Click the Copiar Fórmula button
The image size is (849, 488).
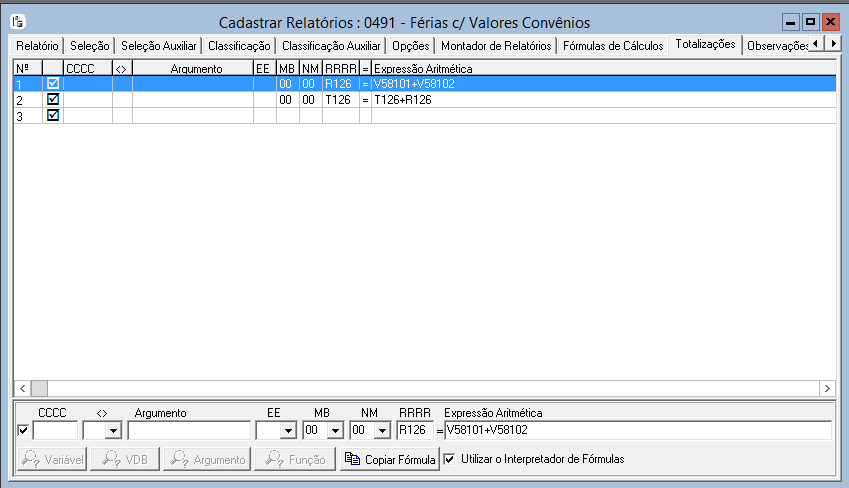click(390, 460)
